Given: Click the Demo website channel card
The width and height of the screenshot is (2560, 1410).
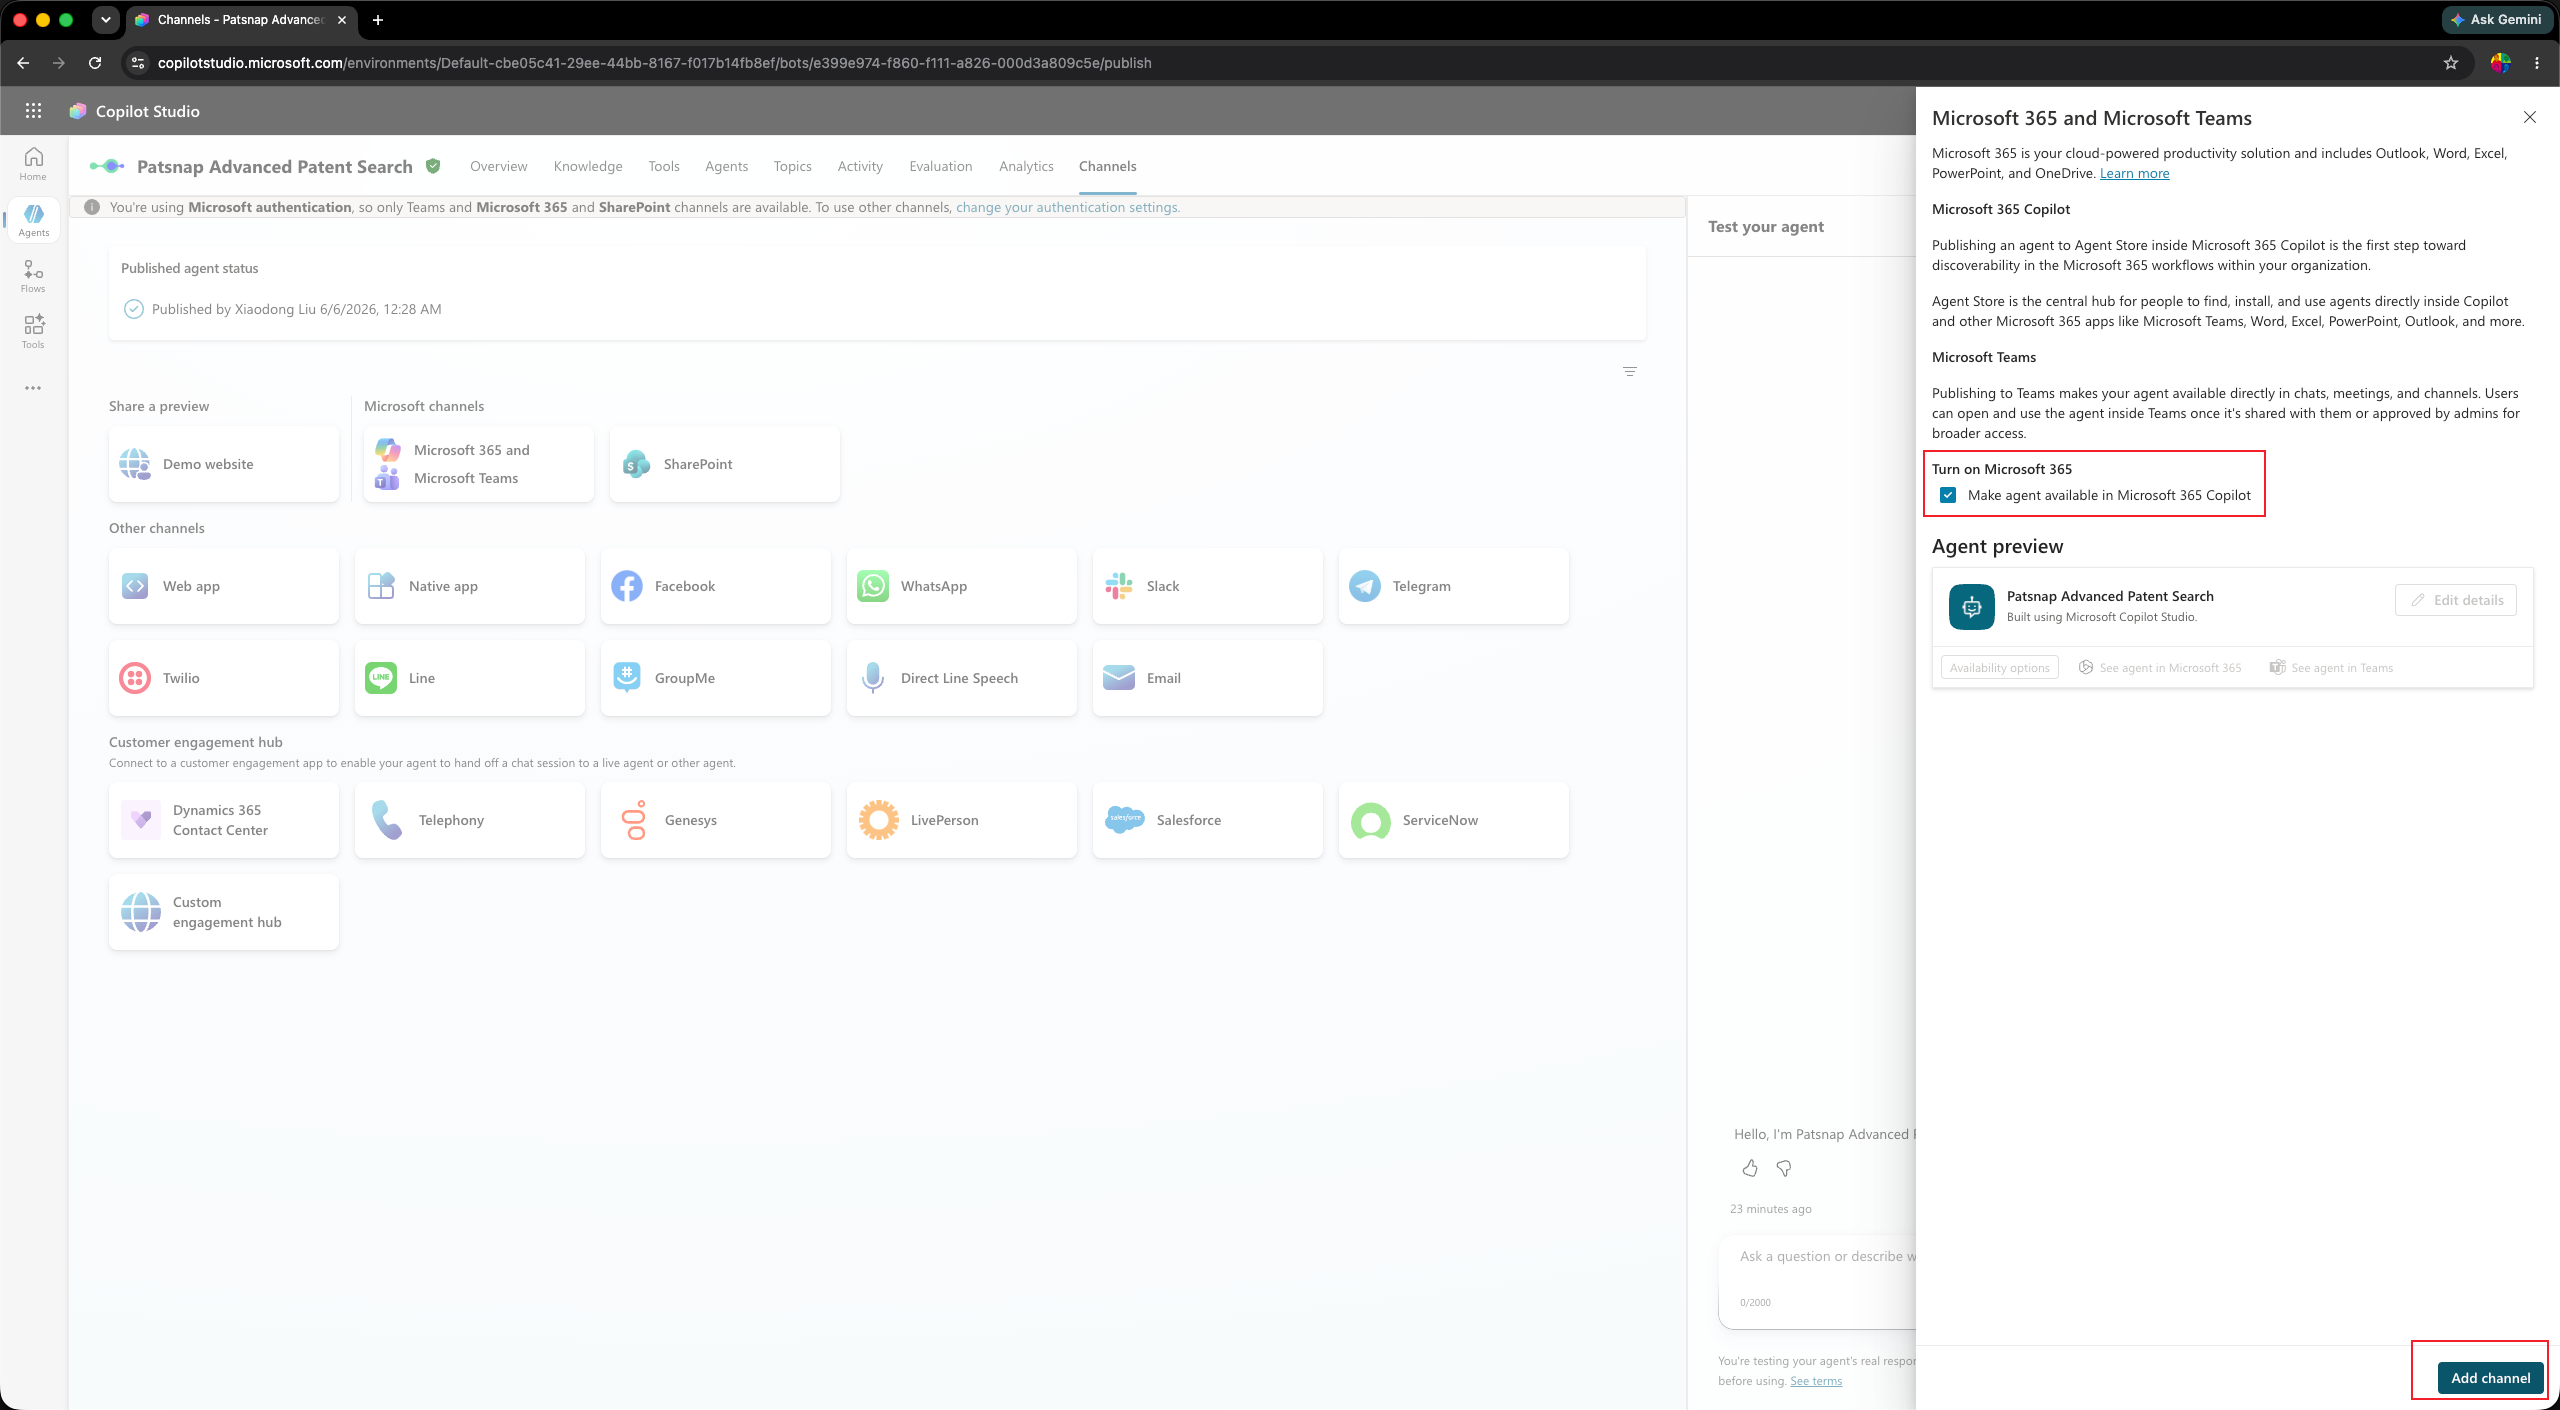Looking at the screenshot, I should [224, 464].
